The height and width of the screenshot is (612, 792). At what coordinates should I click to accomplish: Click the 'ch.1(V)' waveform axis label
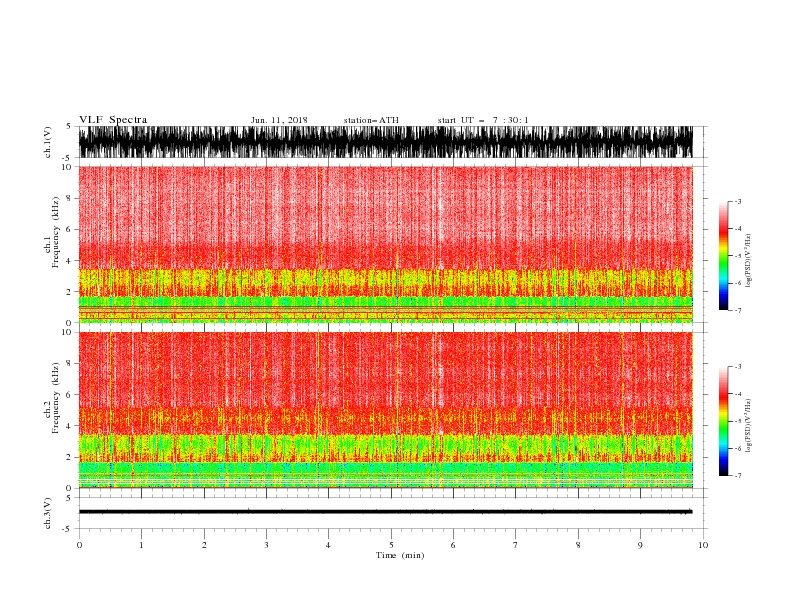[48, 142]
